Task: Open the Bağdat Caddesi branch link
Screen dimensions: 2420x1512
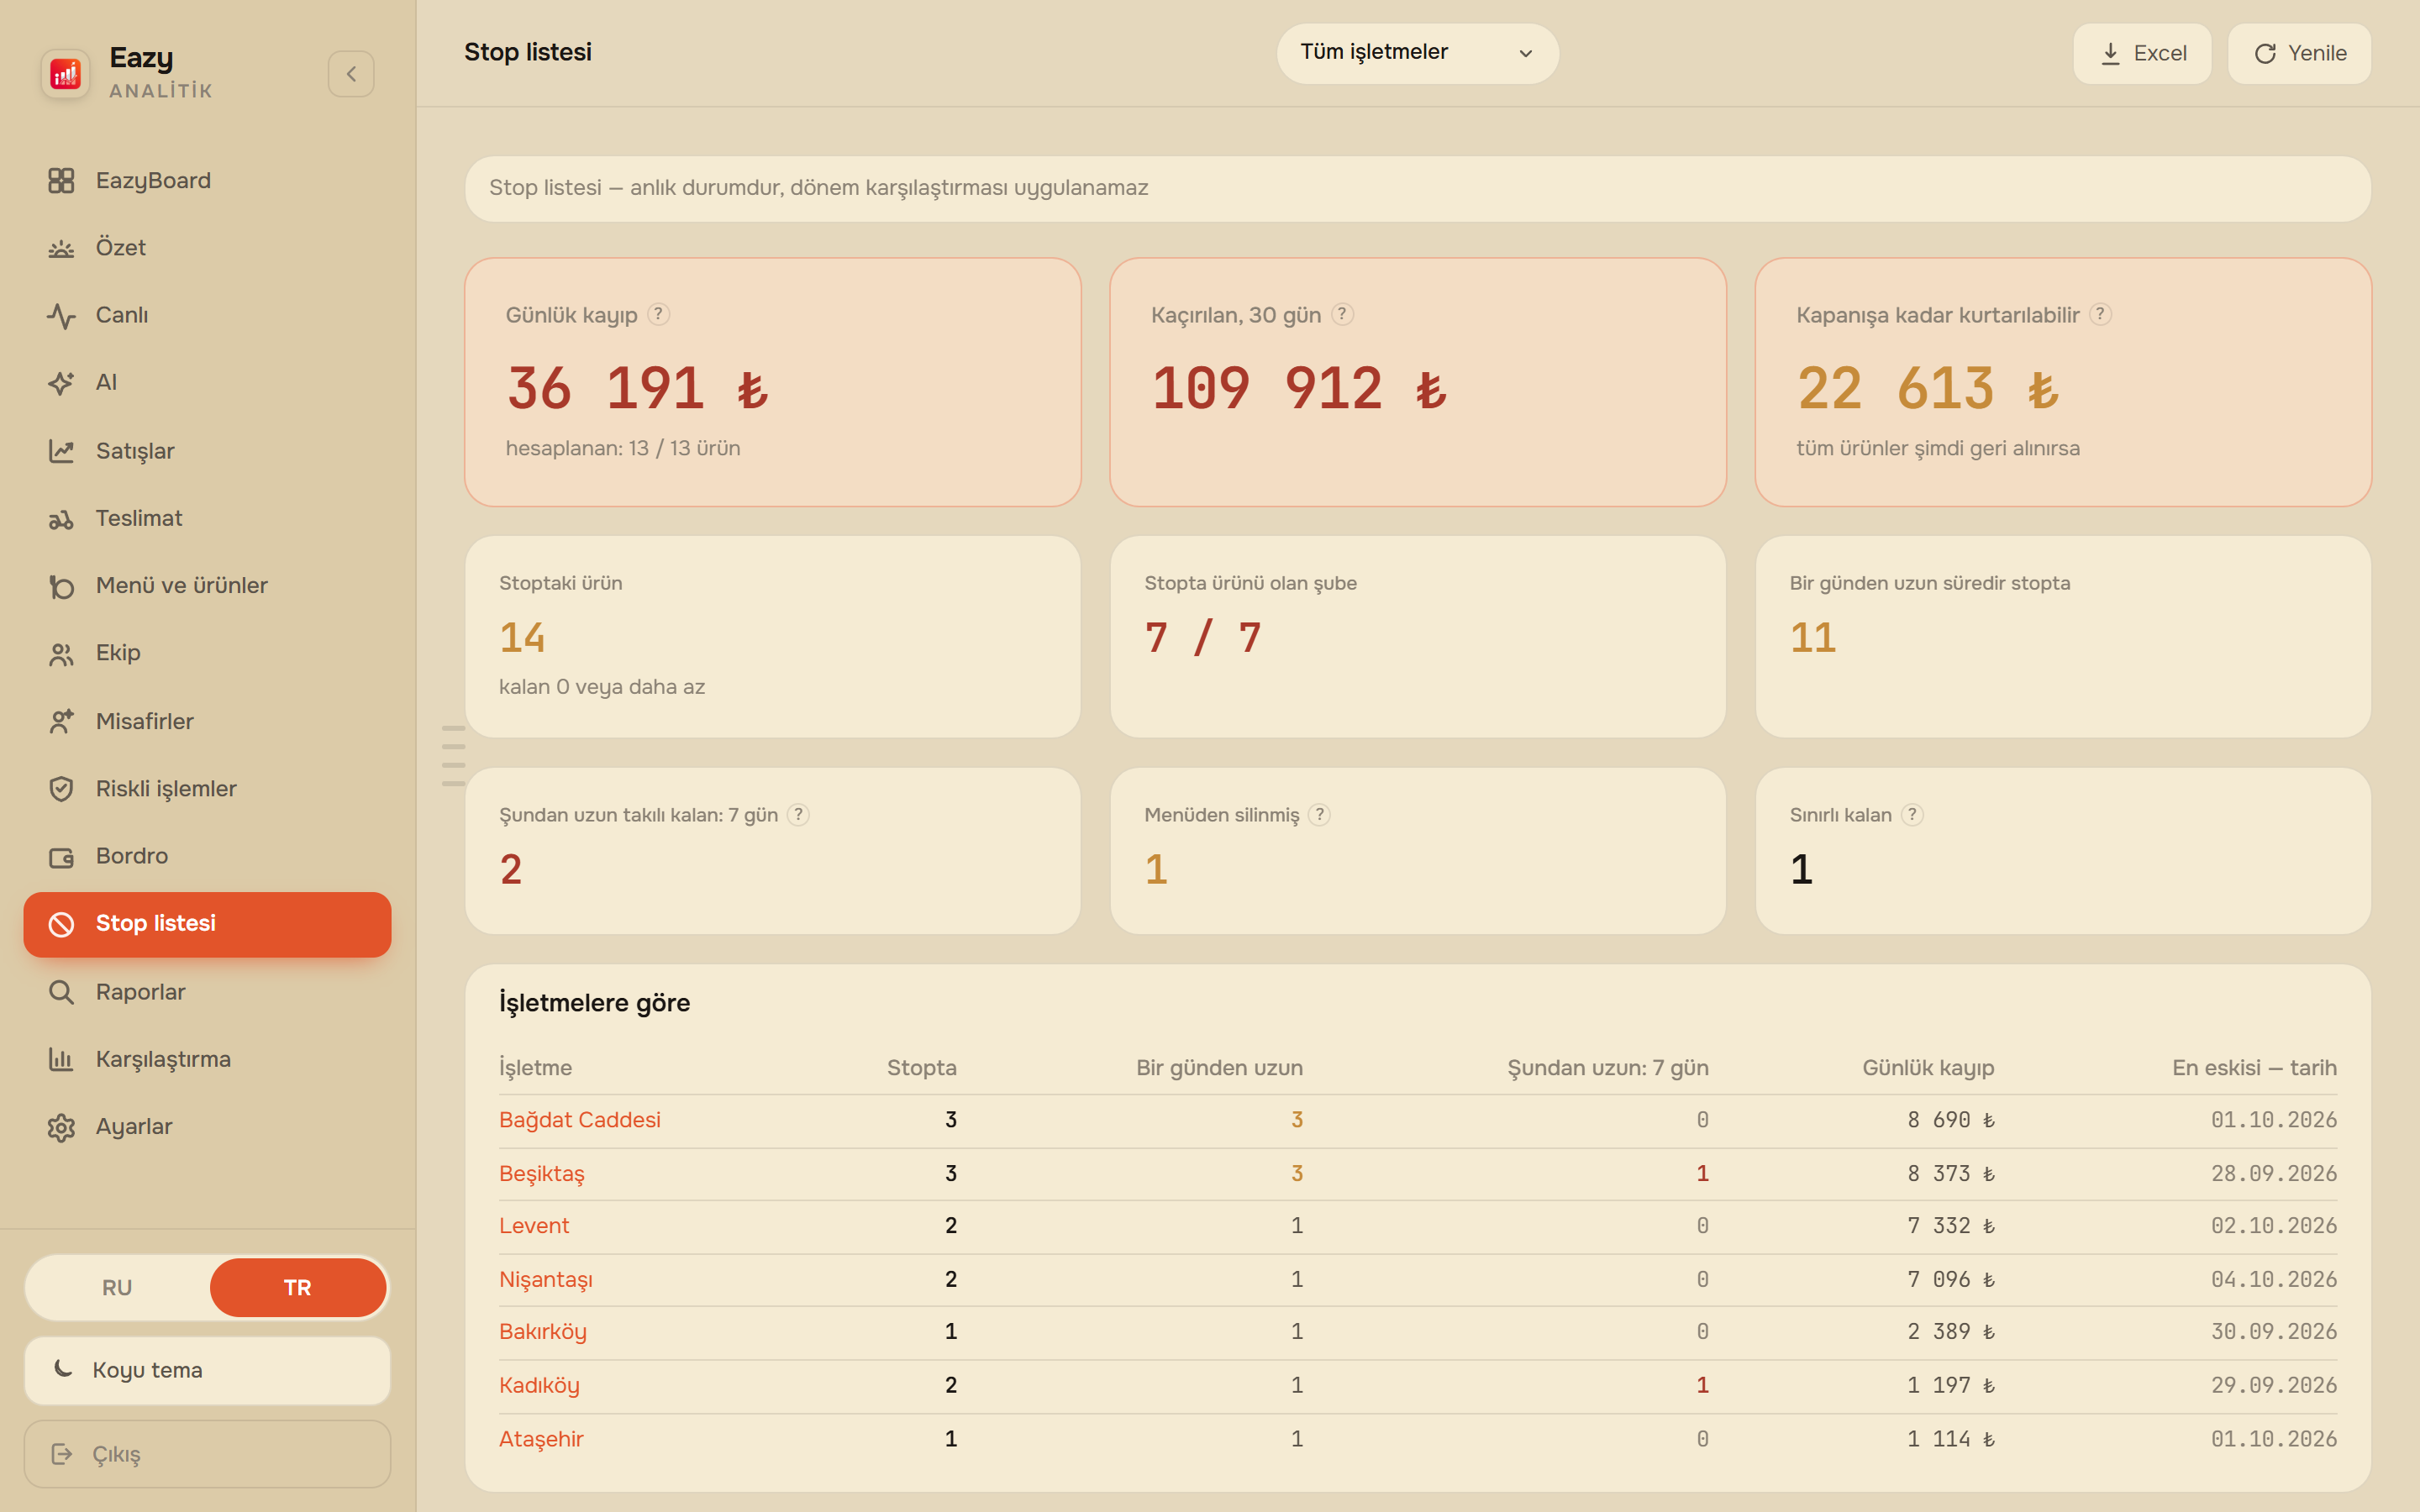Action: [580, 1120]
